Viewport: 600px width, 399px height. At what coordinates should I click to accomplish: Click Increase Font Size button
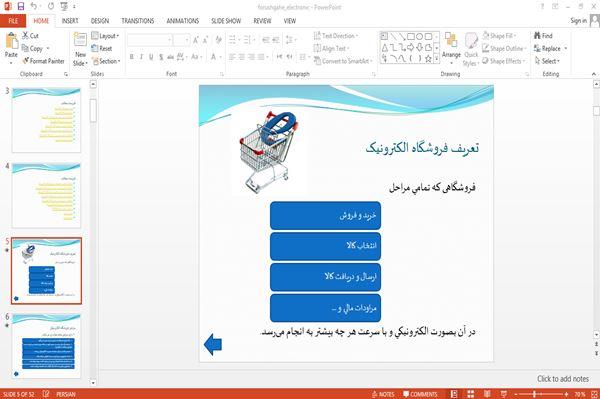point(196,40)
